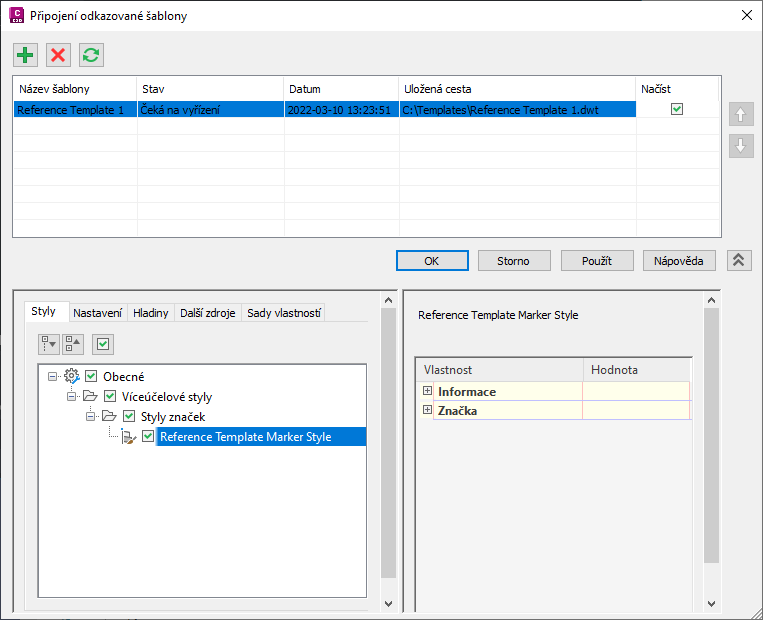Click the Storno button
The height and width of the screenshot is (620, 763).
click(x=514, y=261)
